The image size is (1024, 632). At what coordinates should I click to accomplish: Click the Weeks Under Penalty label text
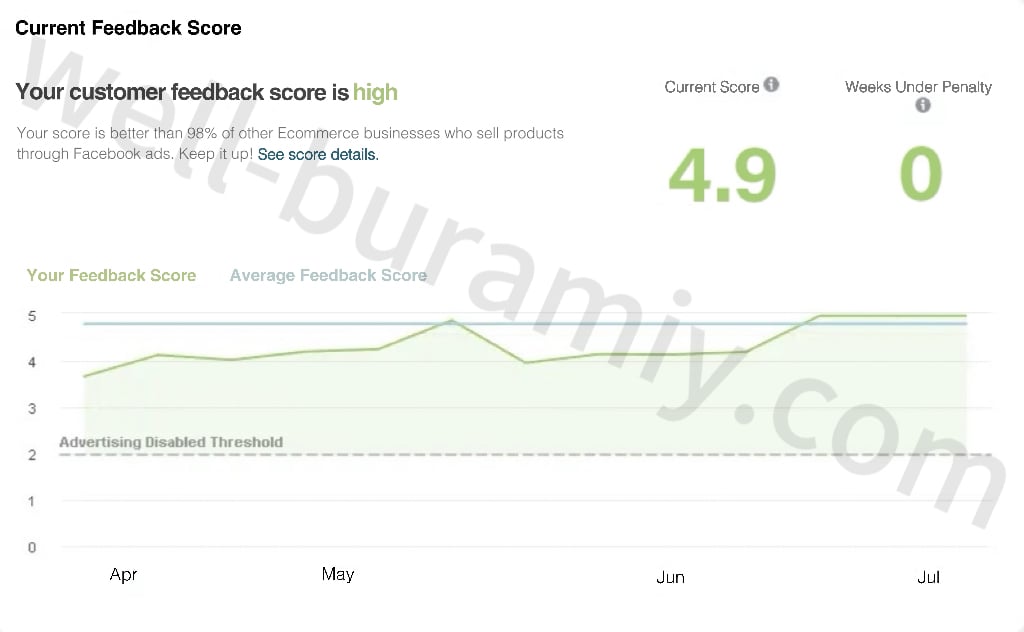(918, 87)
